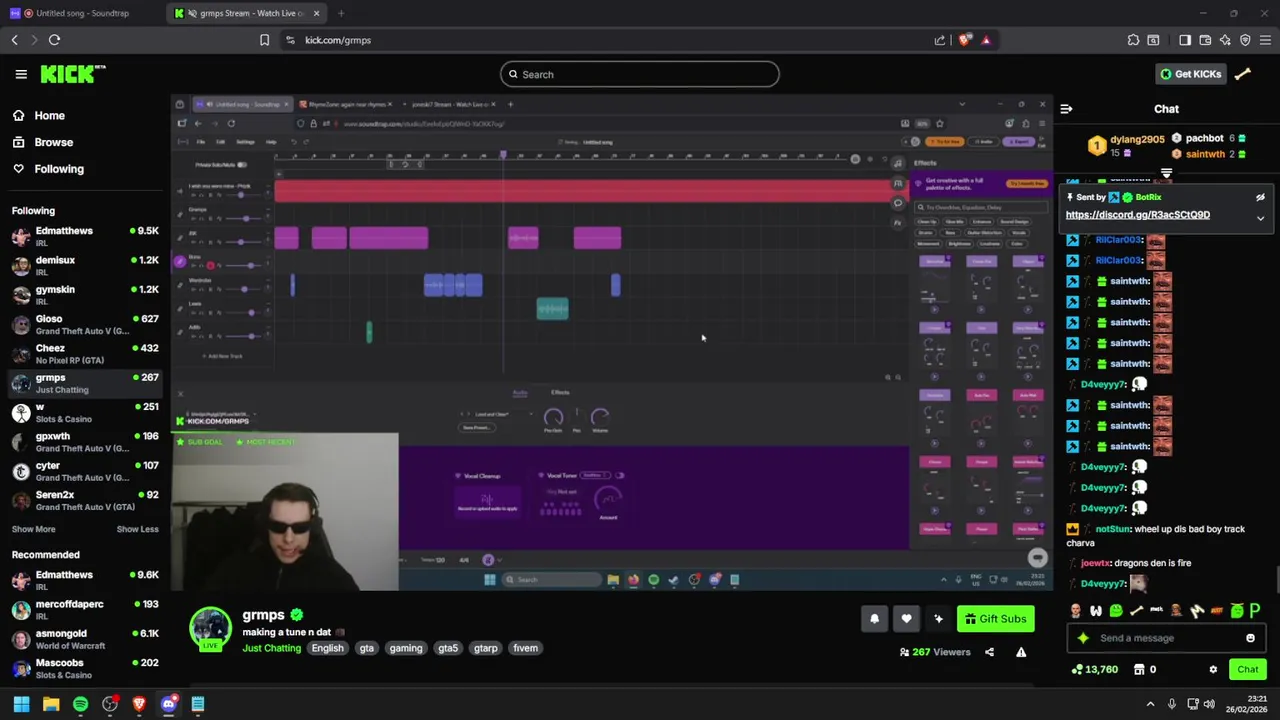The image size is (1280, 720).
Task: Open Windows Start menu
Action: [21, 704]
